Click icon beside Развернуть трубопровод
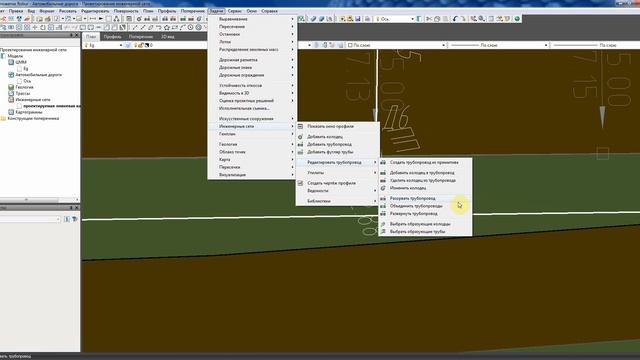Viewport: 640px width, 360px height. (x=383, y=214)
